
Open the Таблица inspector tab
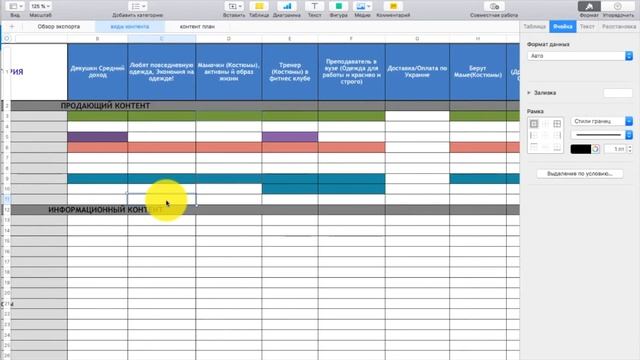coord(534,27)
